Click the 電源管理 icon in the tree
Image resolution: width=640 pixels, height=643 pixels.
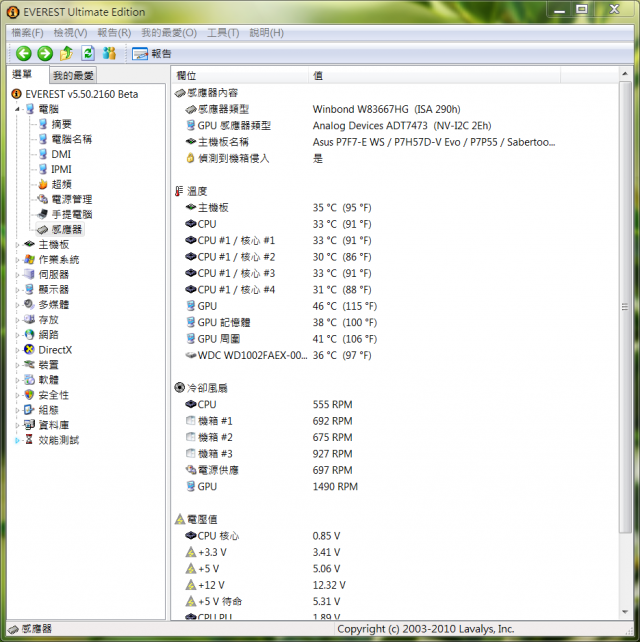click(x=43, y=199)
